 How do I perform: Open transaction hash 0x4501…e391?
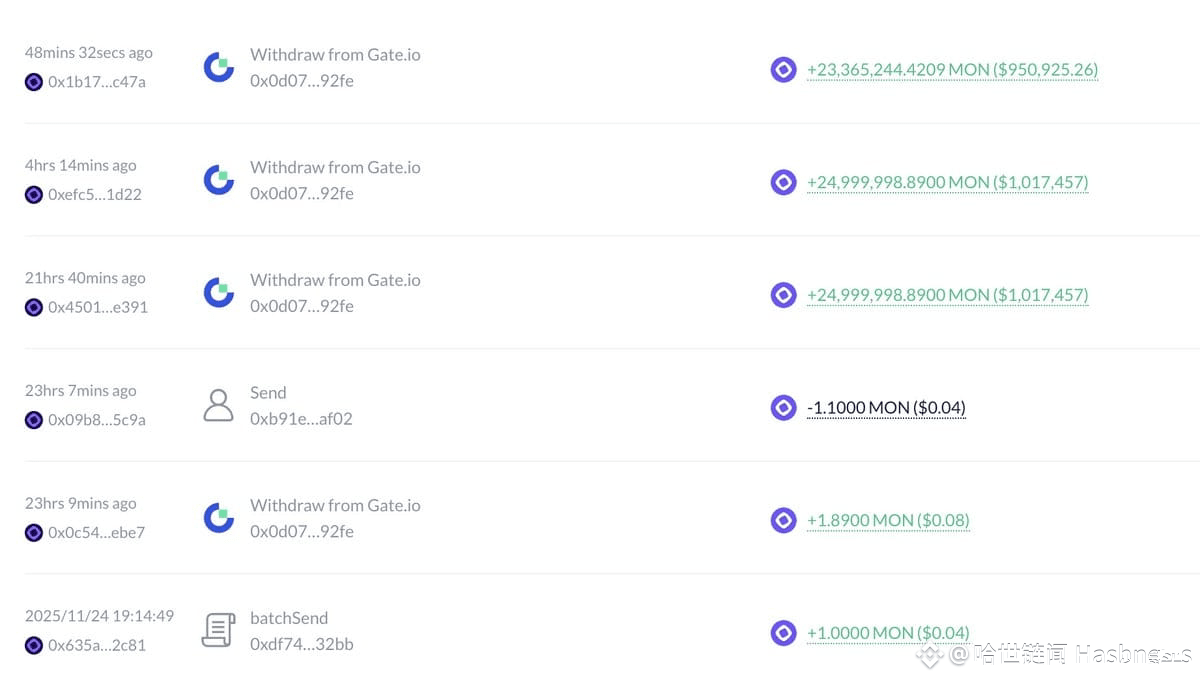[x=98, y=307]
